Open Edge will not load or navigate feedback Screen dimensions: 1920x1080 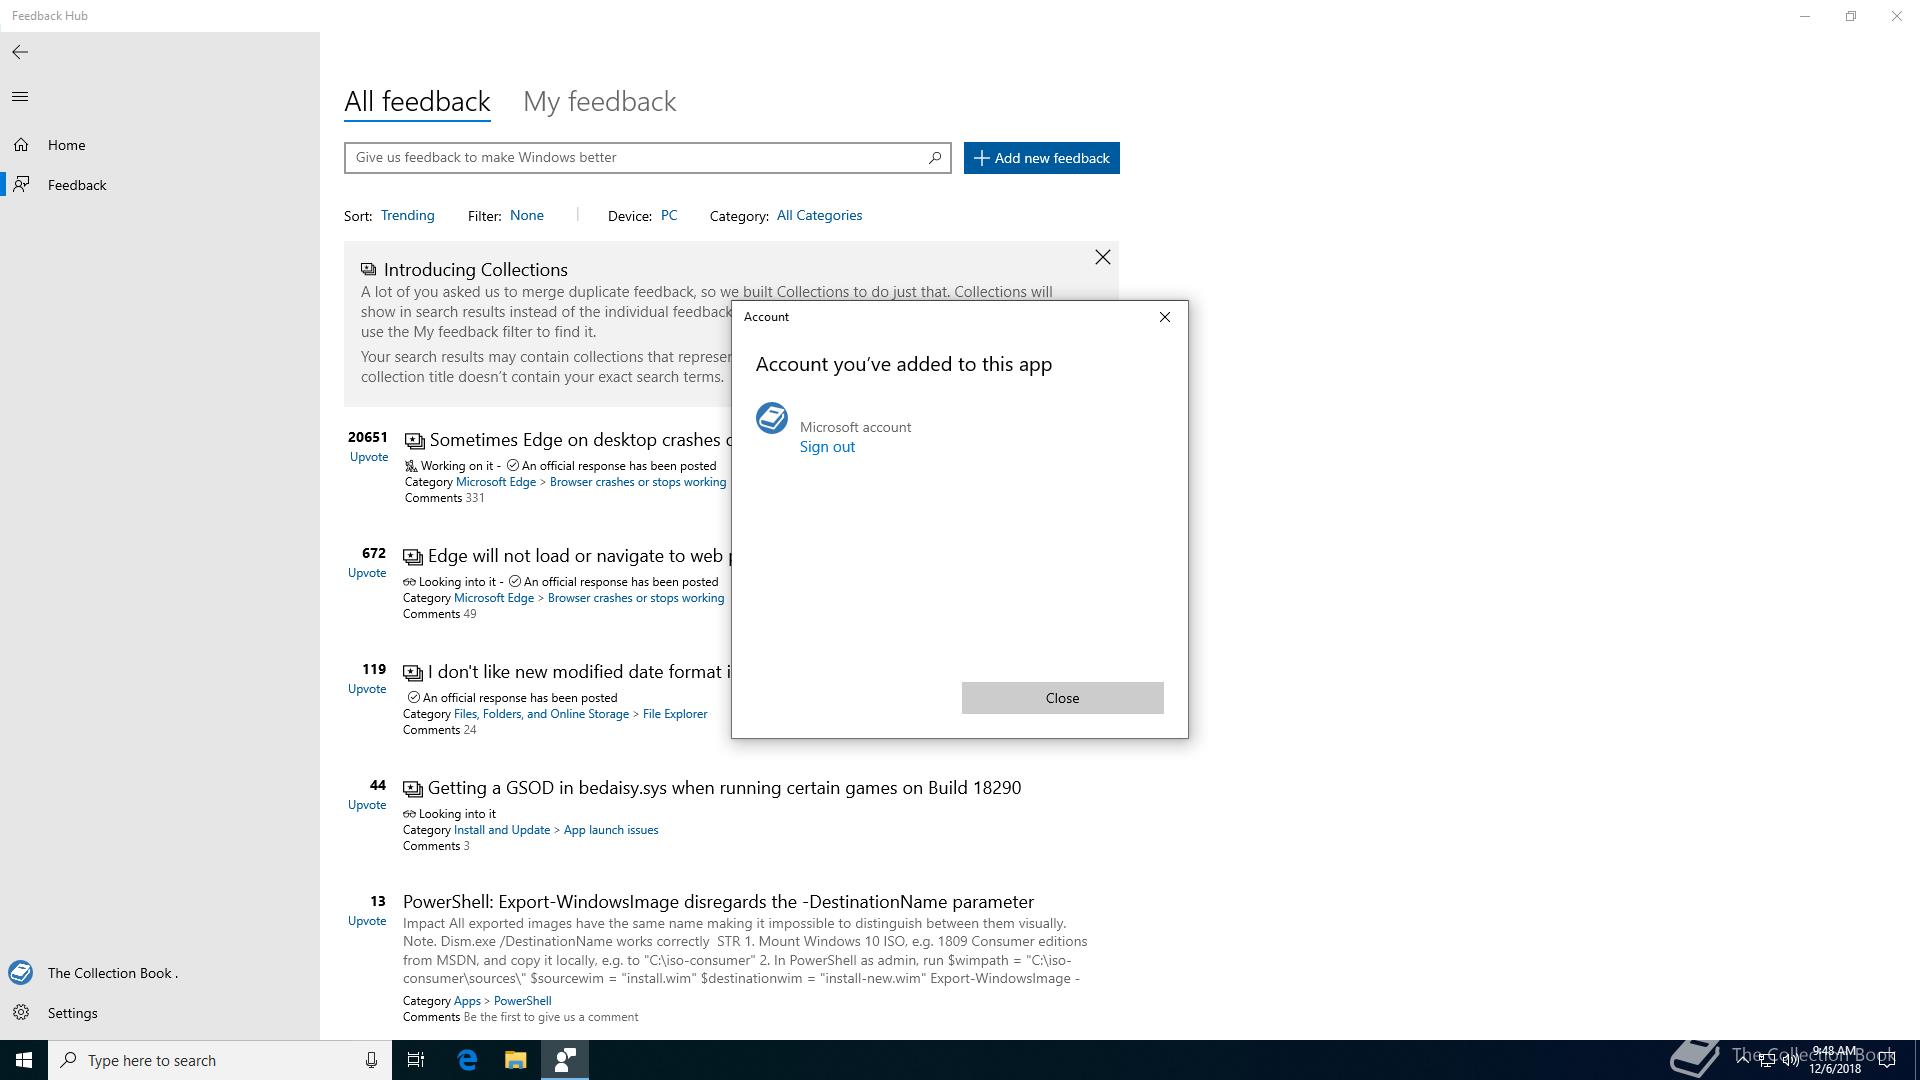pos(579,556)
